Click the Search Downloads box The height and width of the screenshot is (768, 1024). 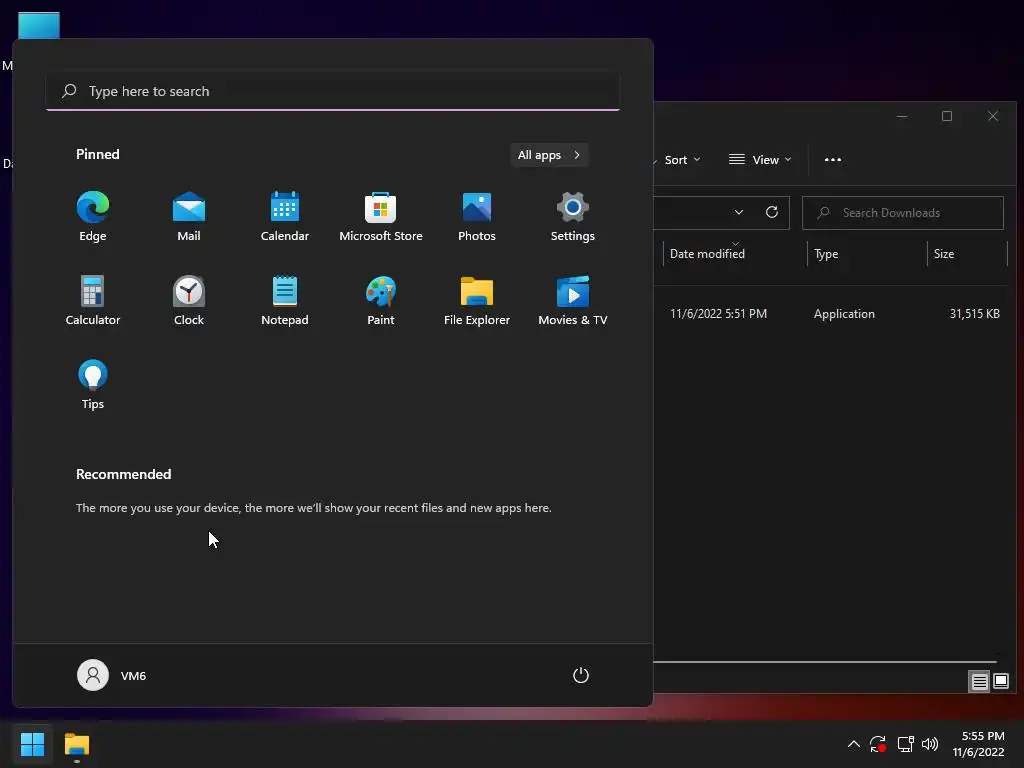(903, 213)
